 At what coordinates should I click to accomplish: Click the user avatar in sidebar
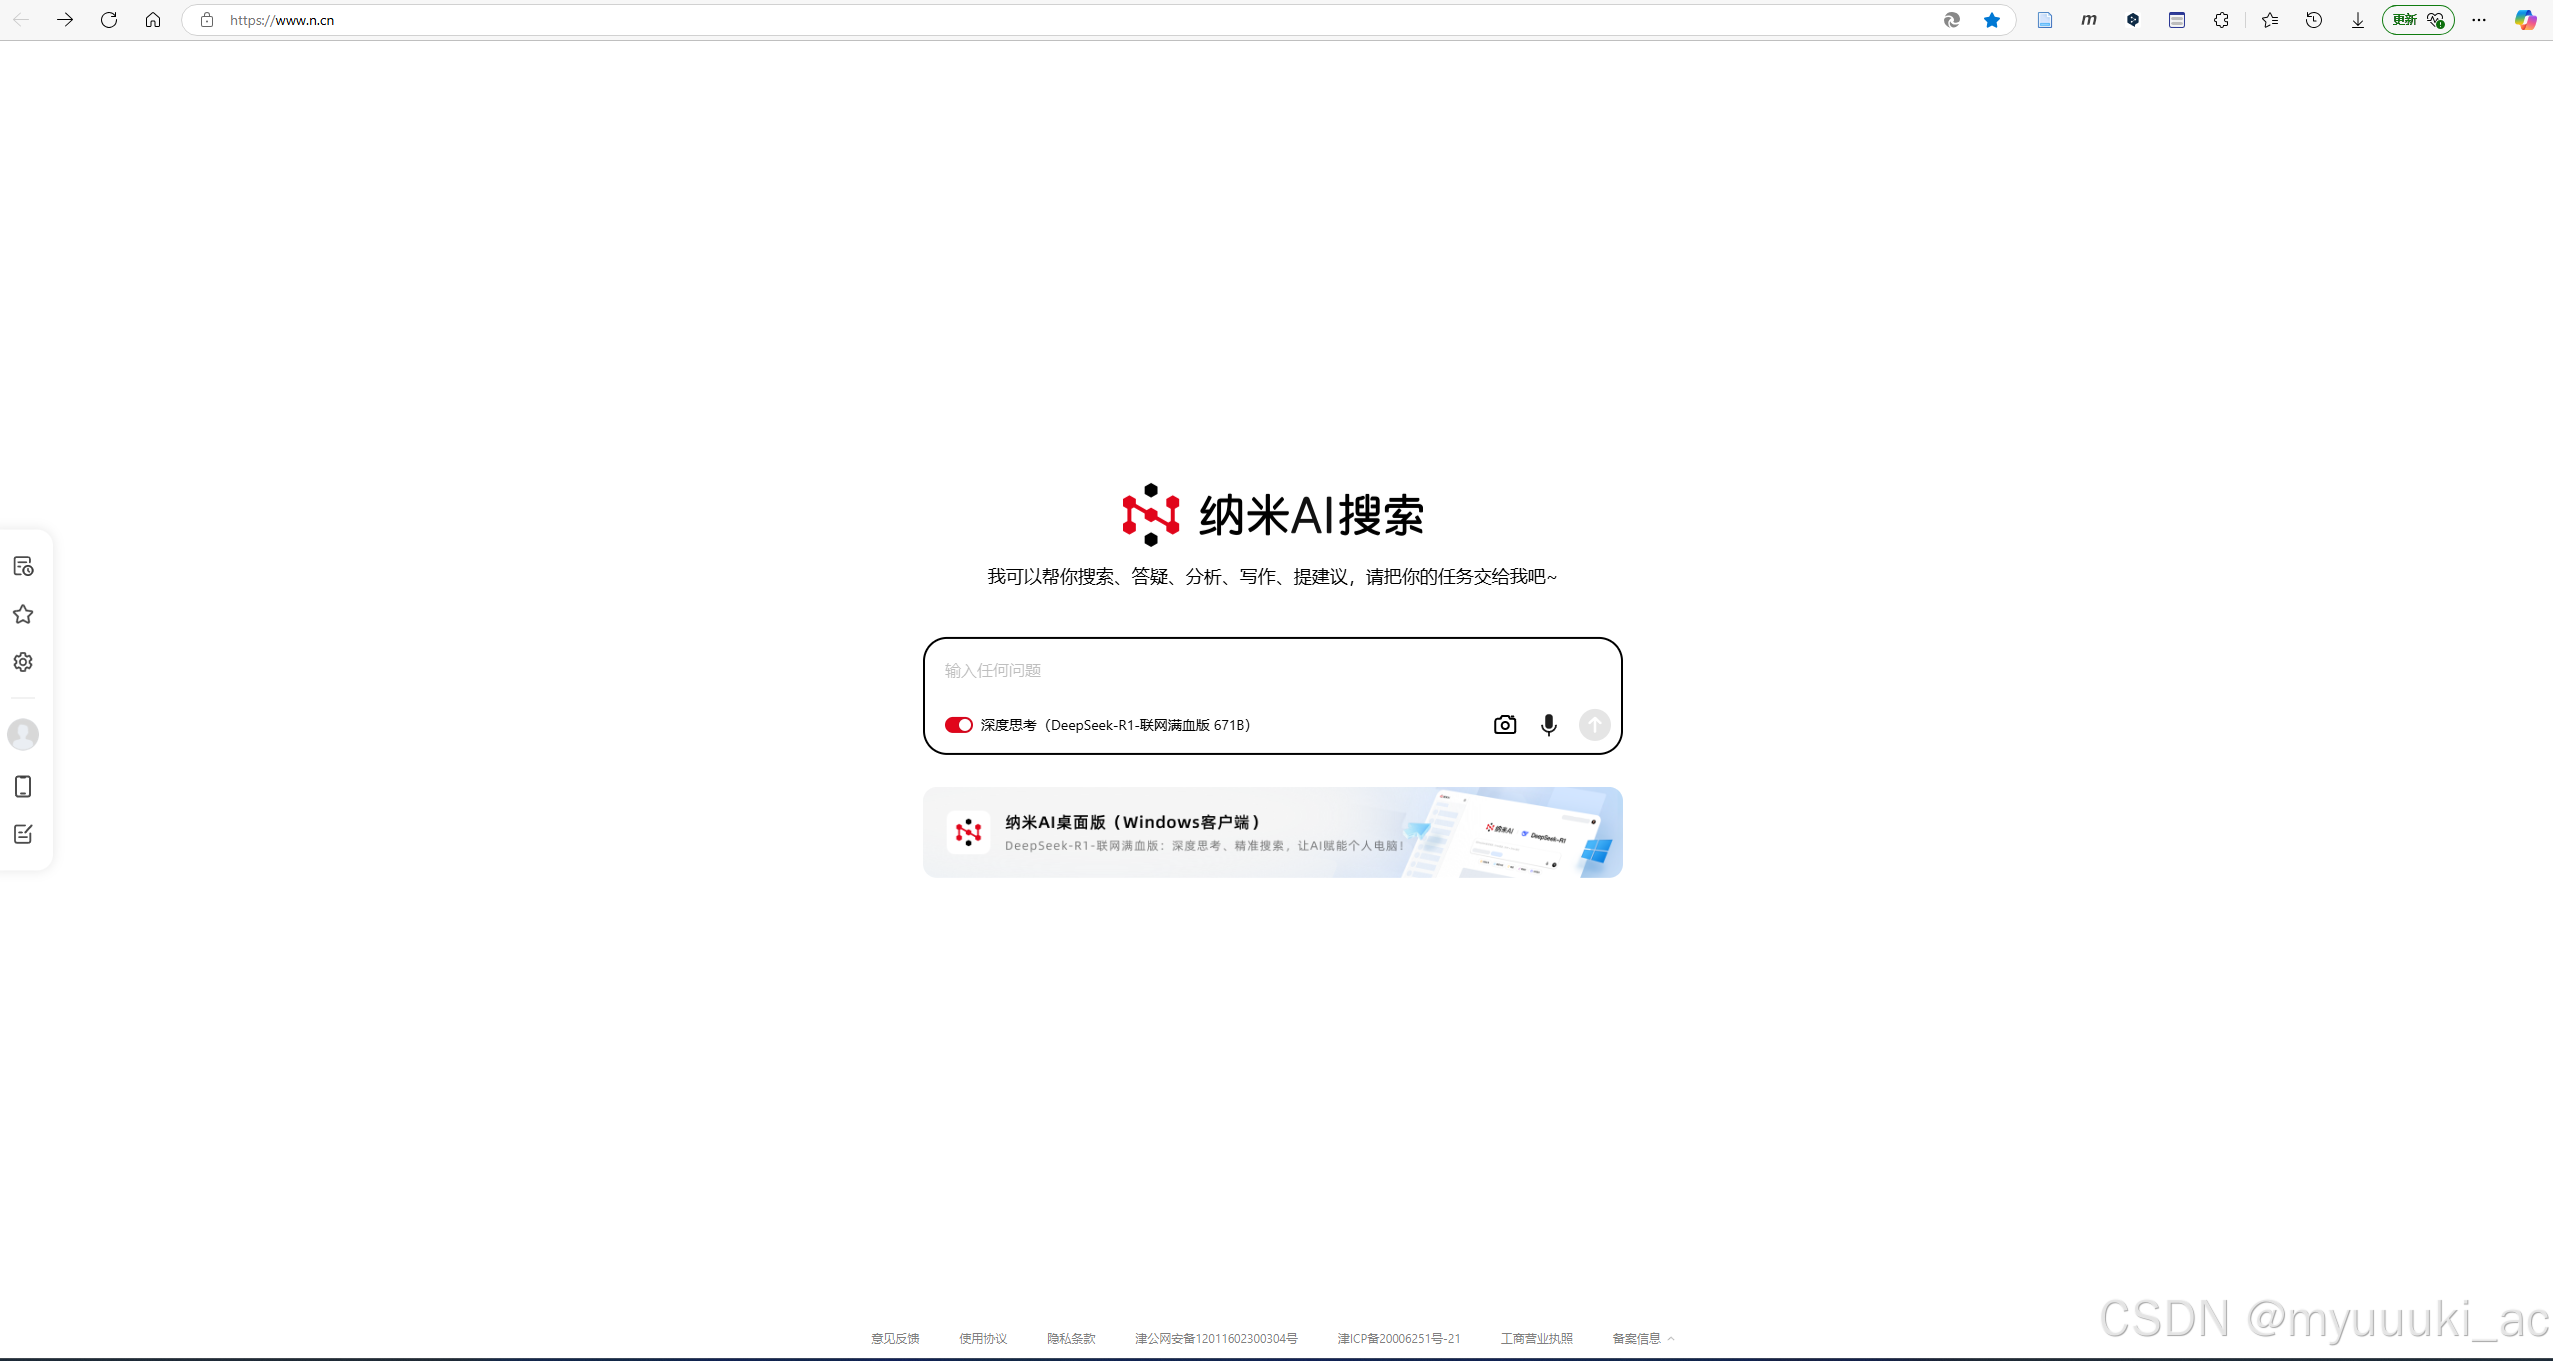23,735
